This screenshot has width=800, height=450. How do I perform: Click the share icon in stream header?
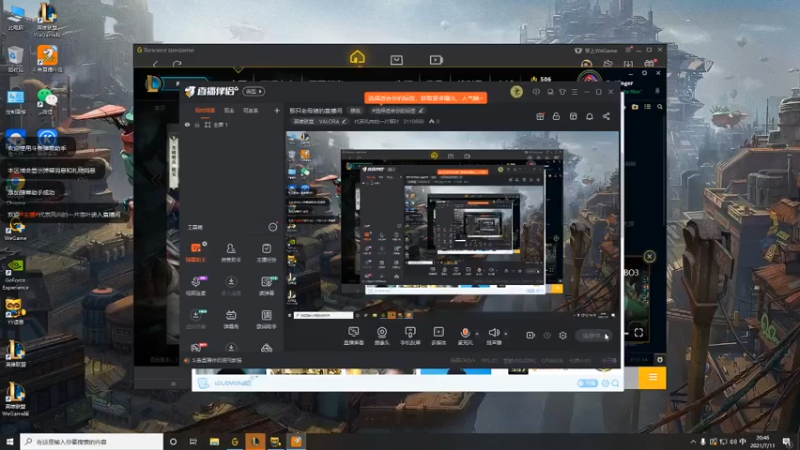tap(606, 116)
